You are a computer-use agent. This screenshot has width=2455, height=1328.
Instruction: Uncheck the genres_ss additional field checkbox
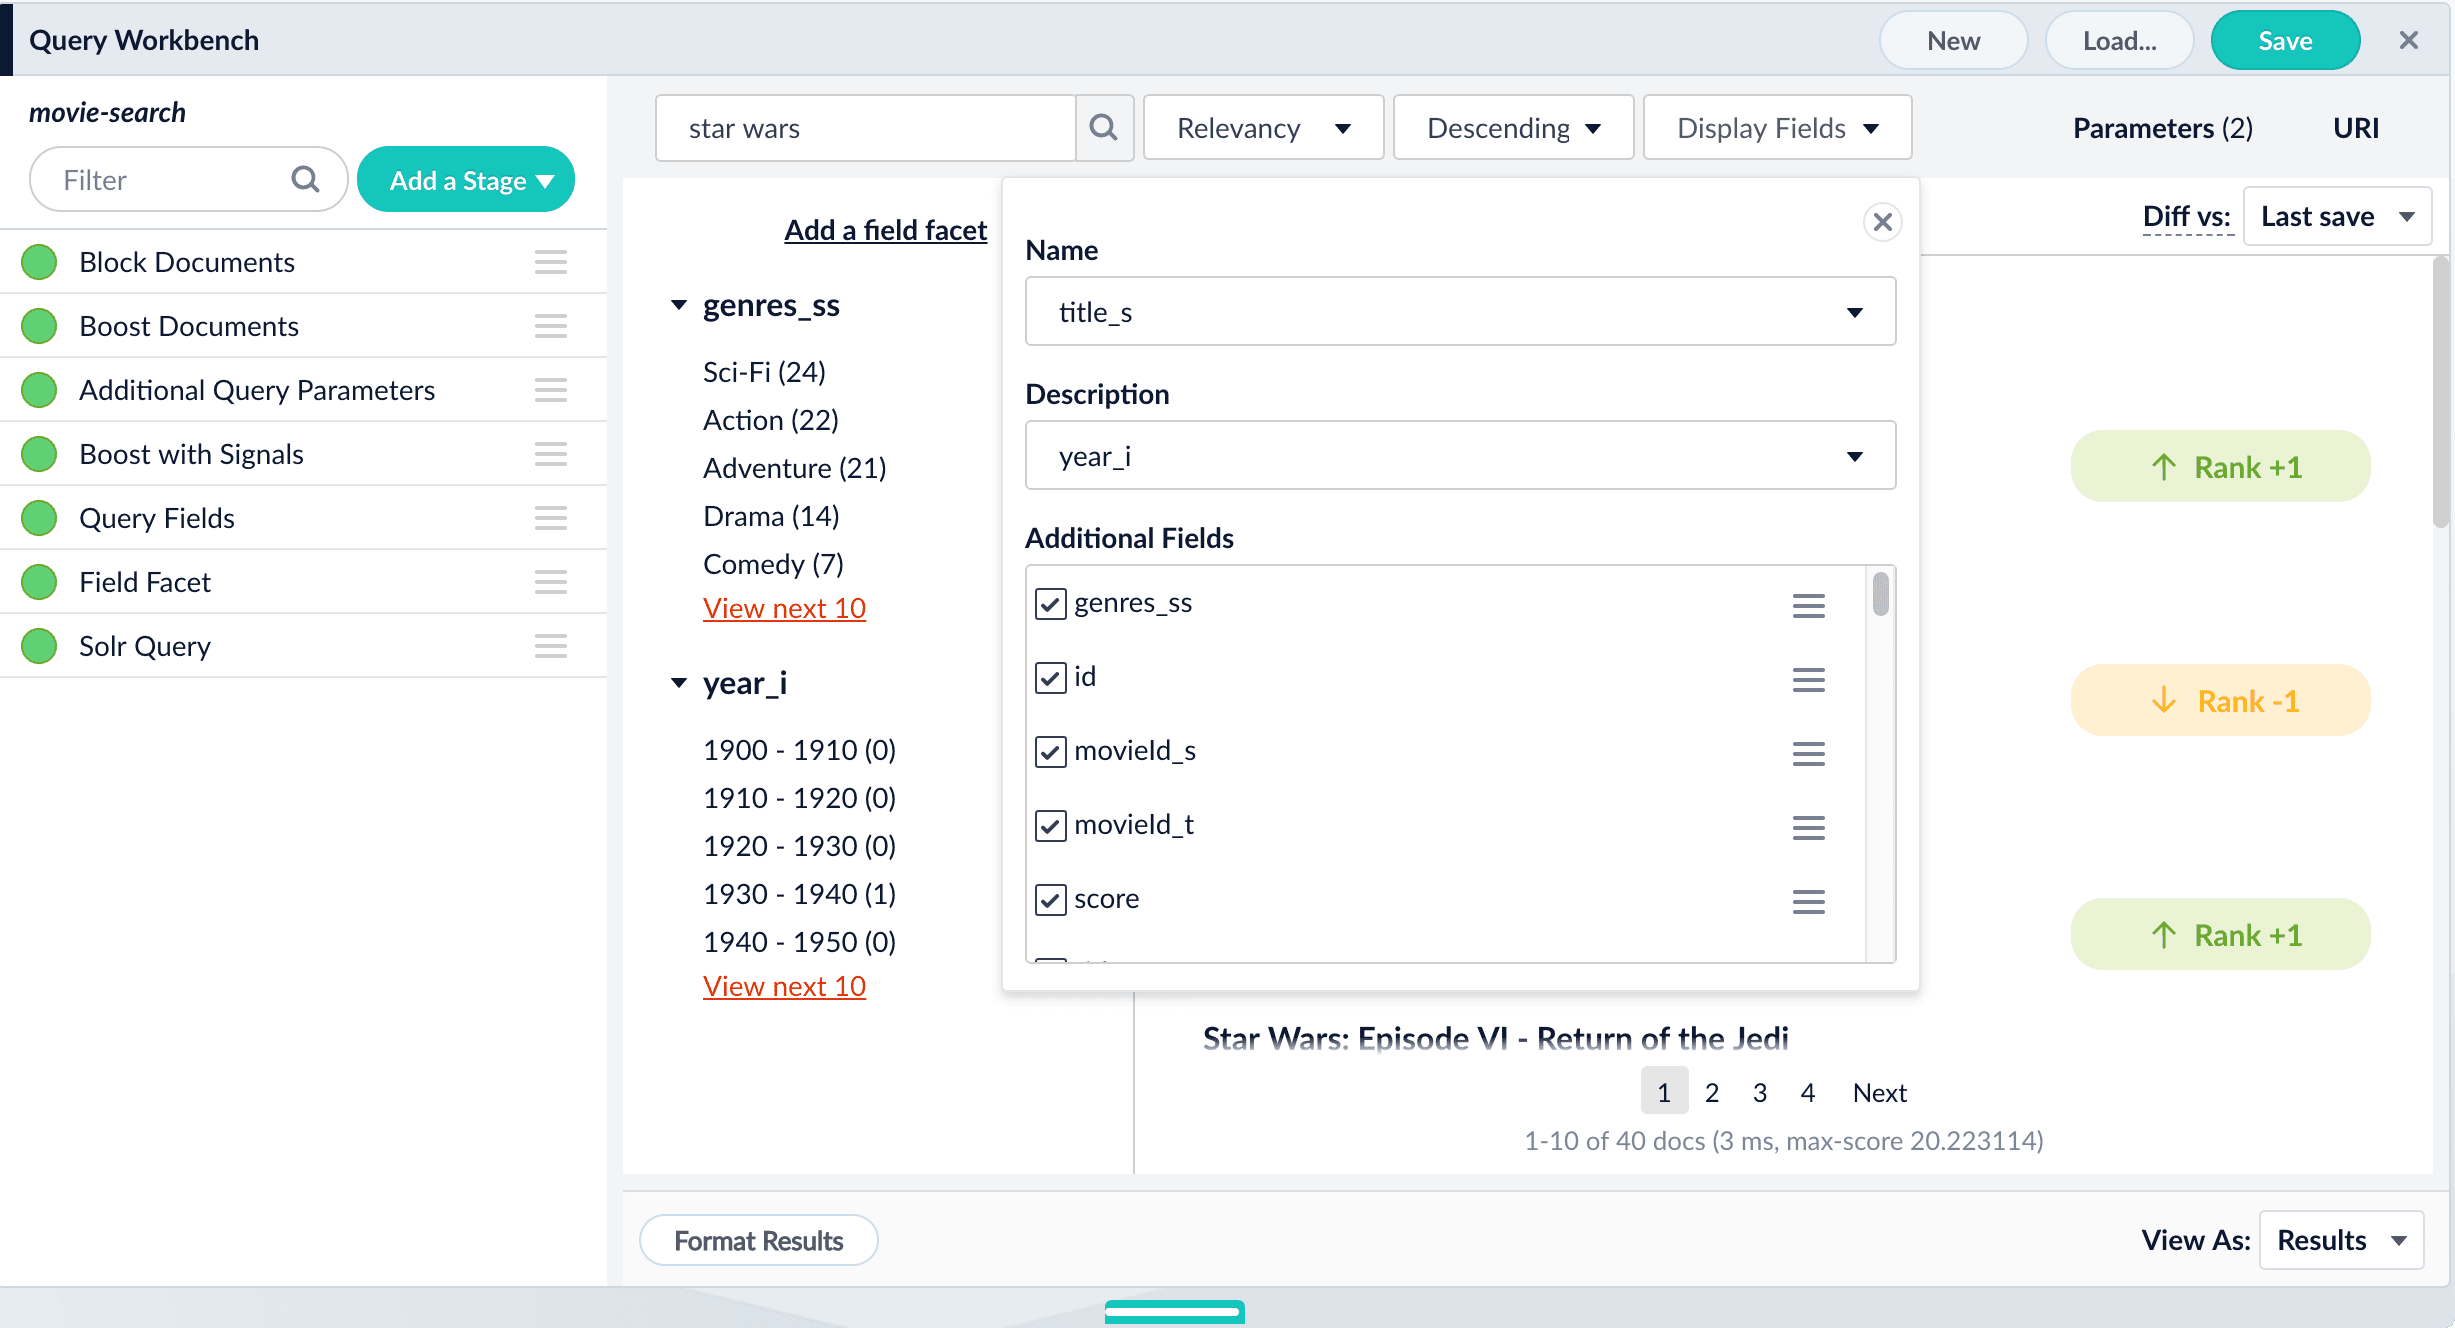click(1050, 604)
